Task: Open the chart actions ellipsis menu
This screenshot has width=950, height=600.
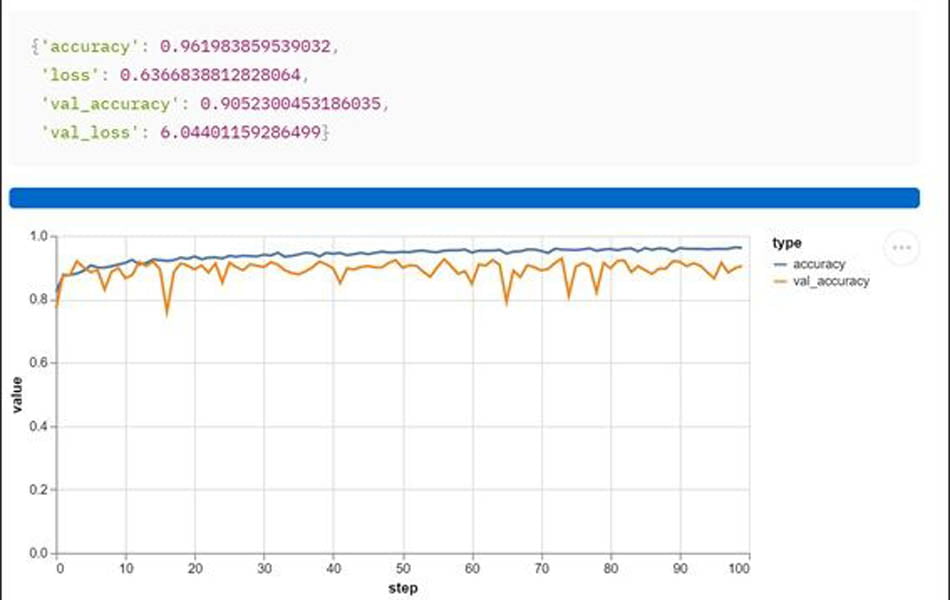Action: [901, 247]
